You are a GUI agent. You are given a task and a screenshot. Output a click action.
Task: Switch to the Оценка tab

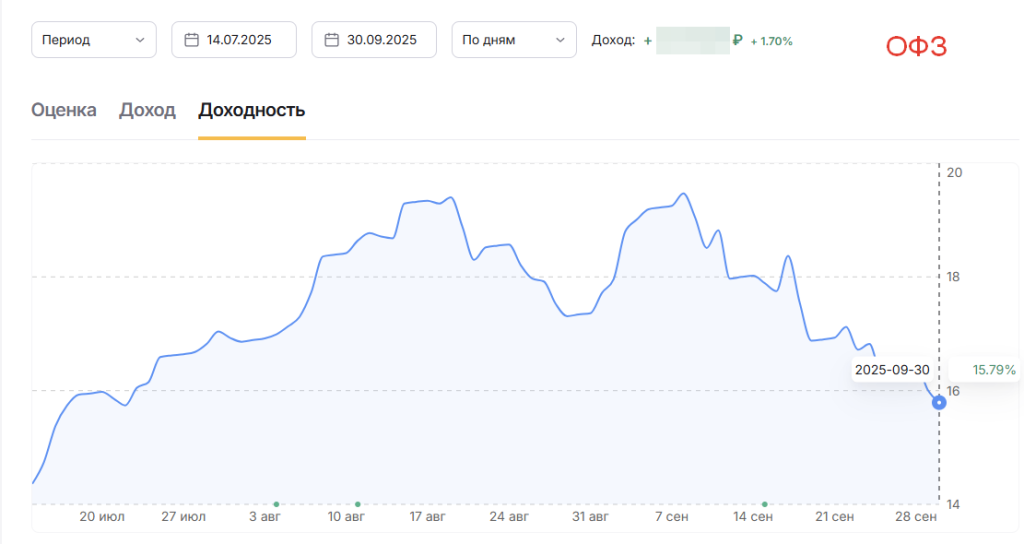pos(64,110)
